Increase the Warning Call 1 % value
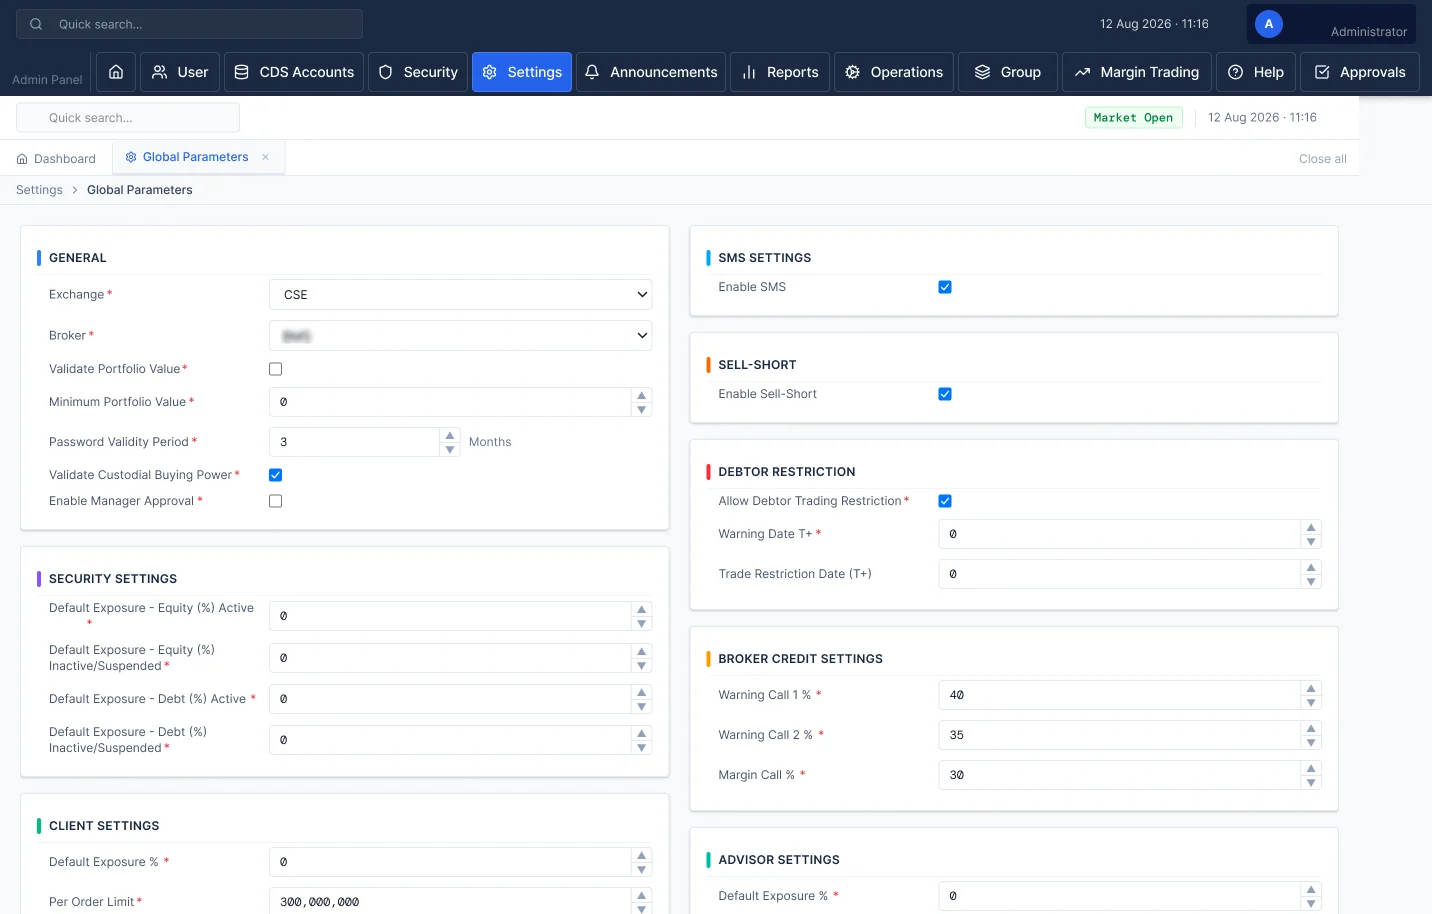Screen dimensions: 1432x914 pyautogui.click(x=1311, y=688)
